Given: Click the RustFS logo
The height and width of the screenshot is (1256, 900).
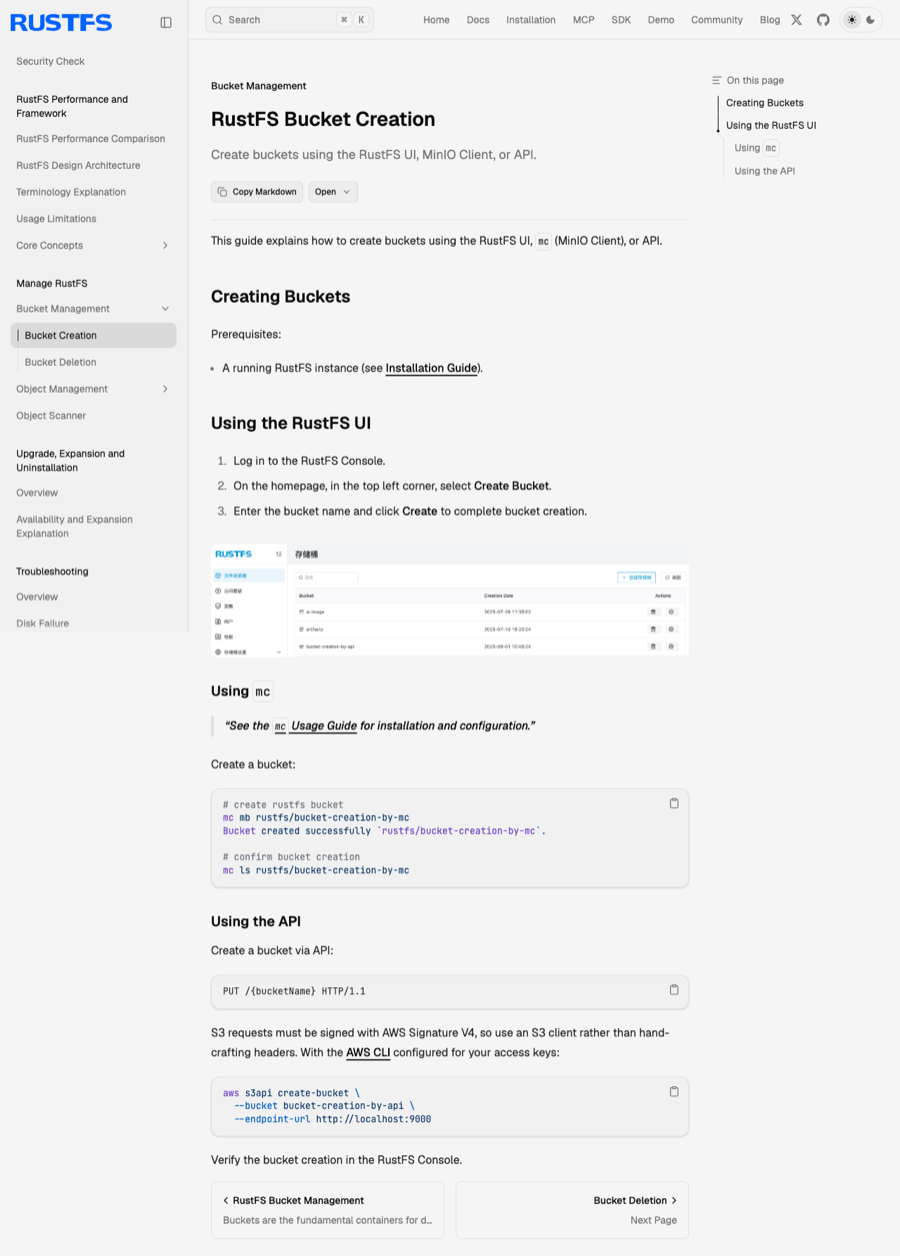Looking at the screenshot, I should (x=61, y=22).
